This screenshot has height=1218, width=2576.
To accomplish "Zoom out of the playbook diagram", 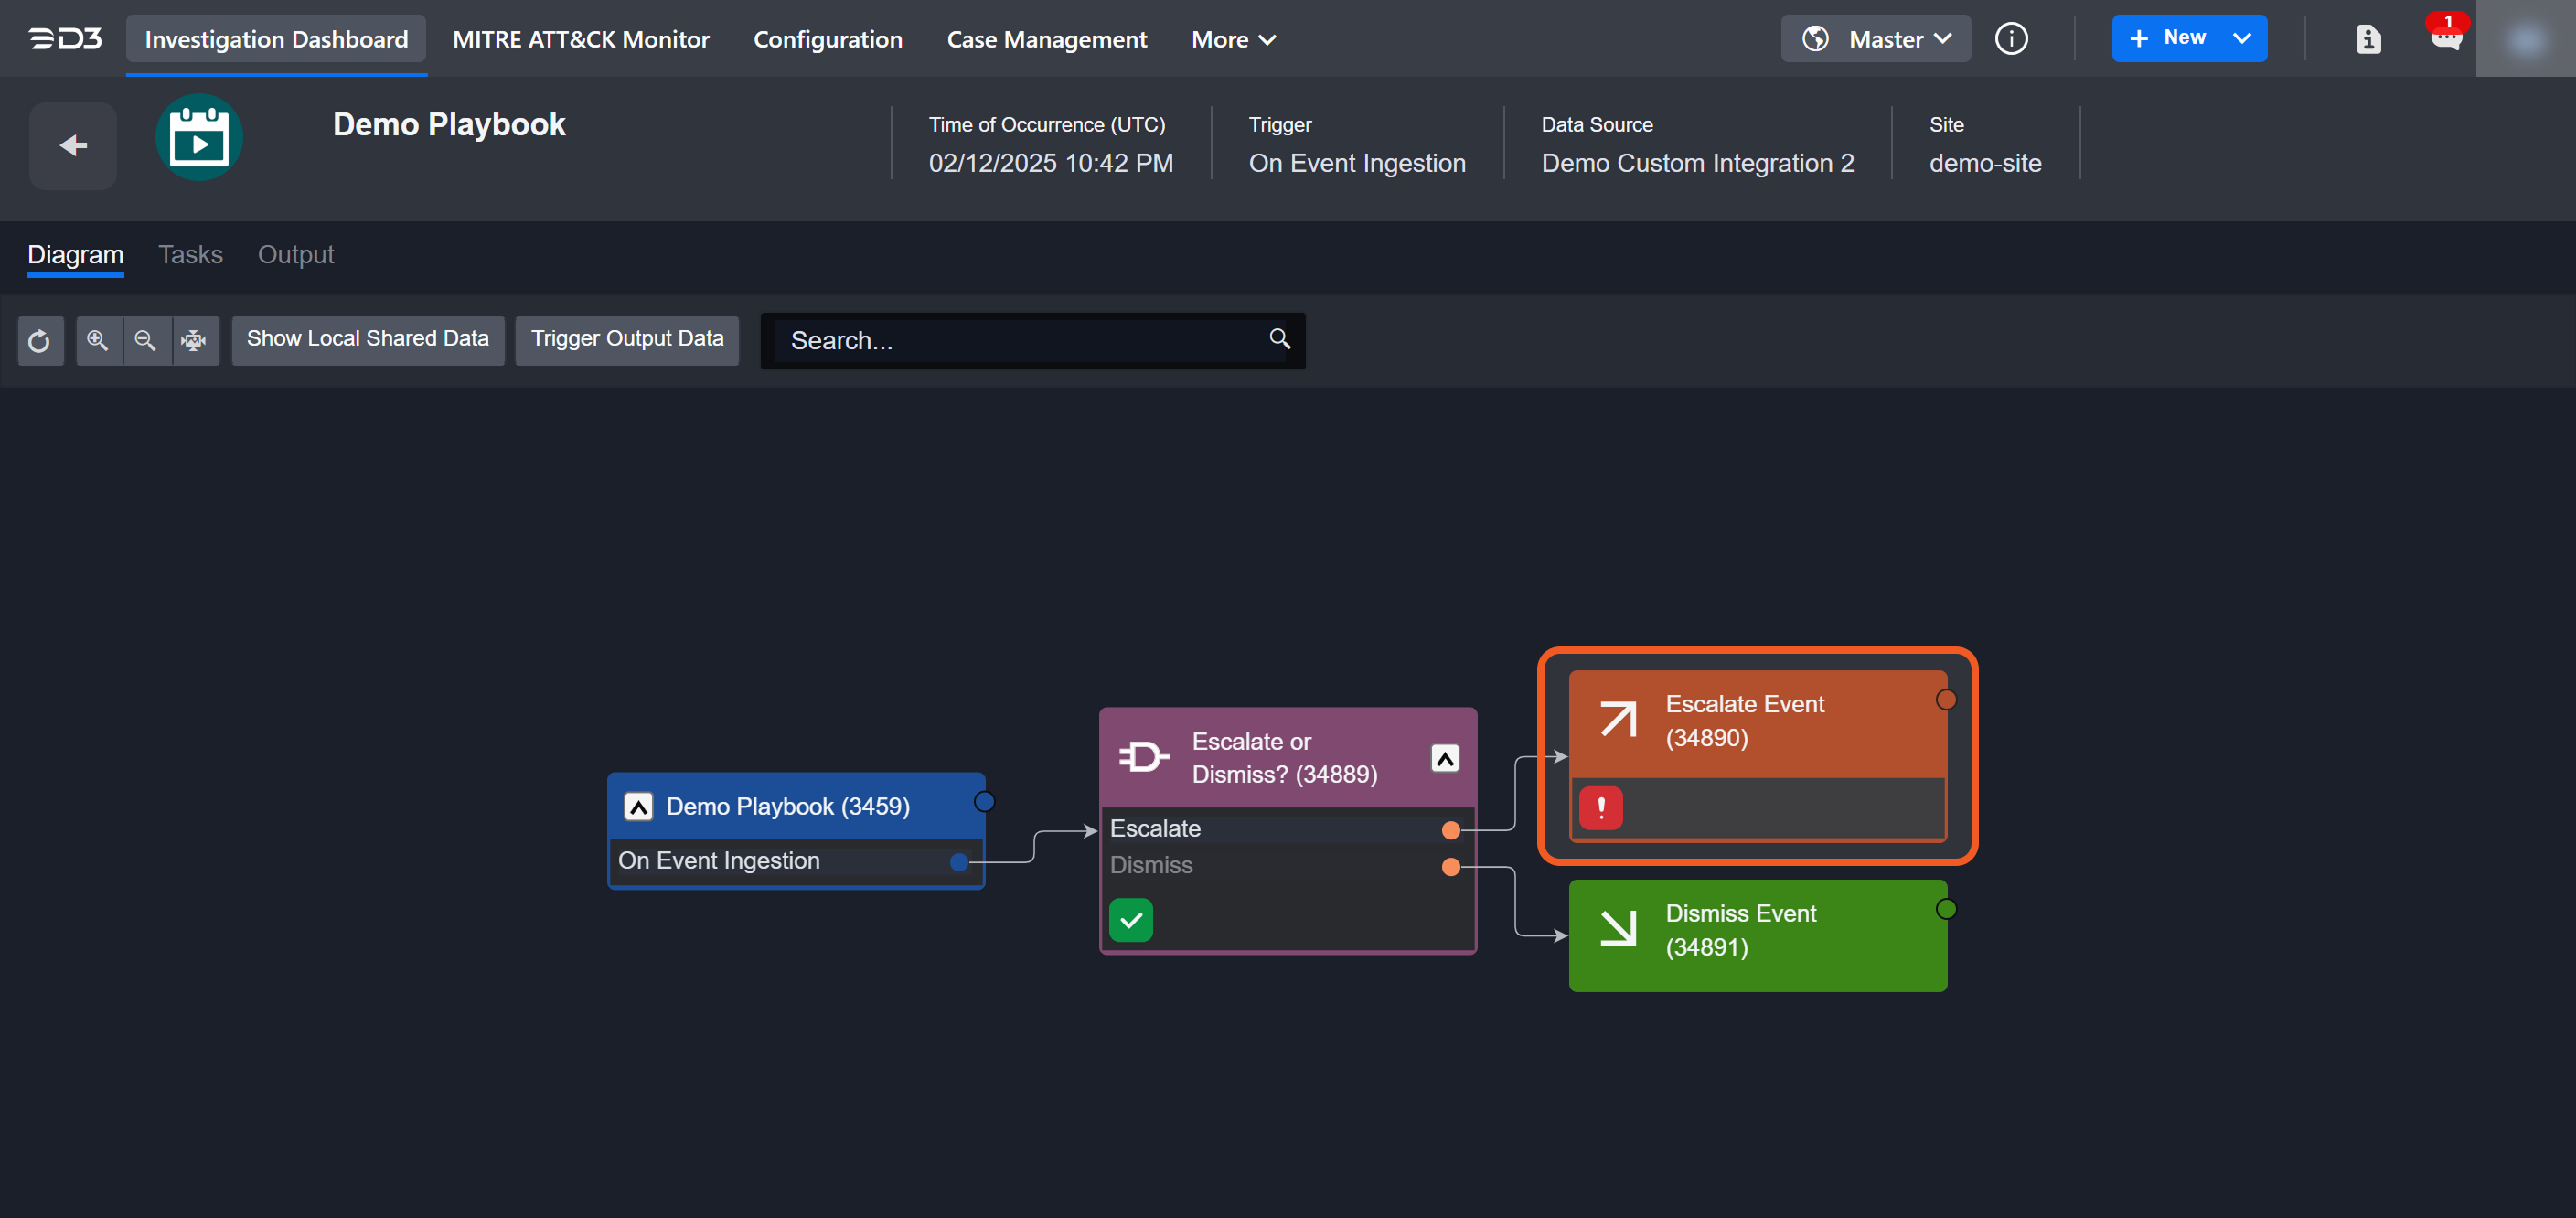I will click(x=146, y=341).
